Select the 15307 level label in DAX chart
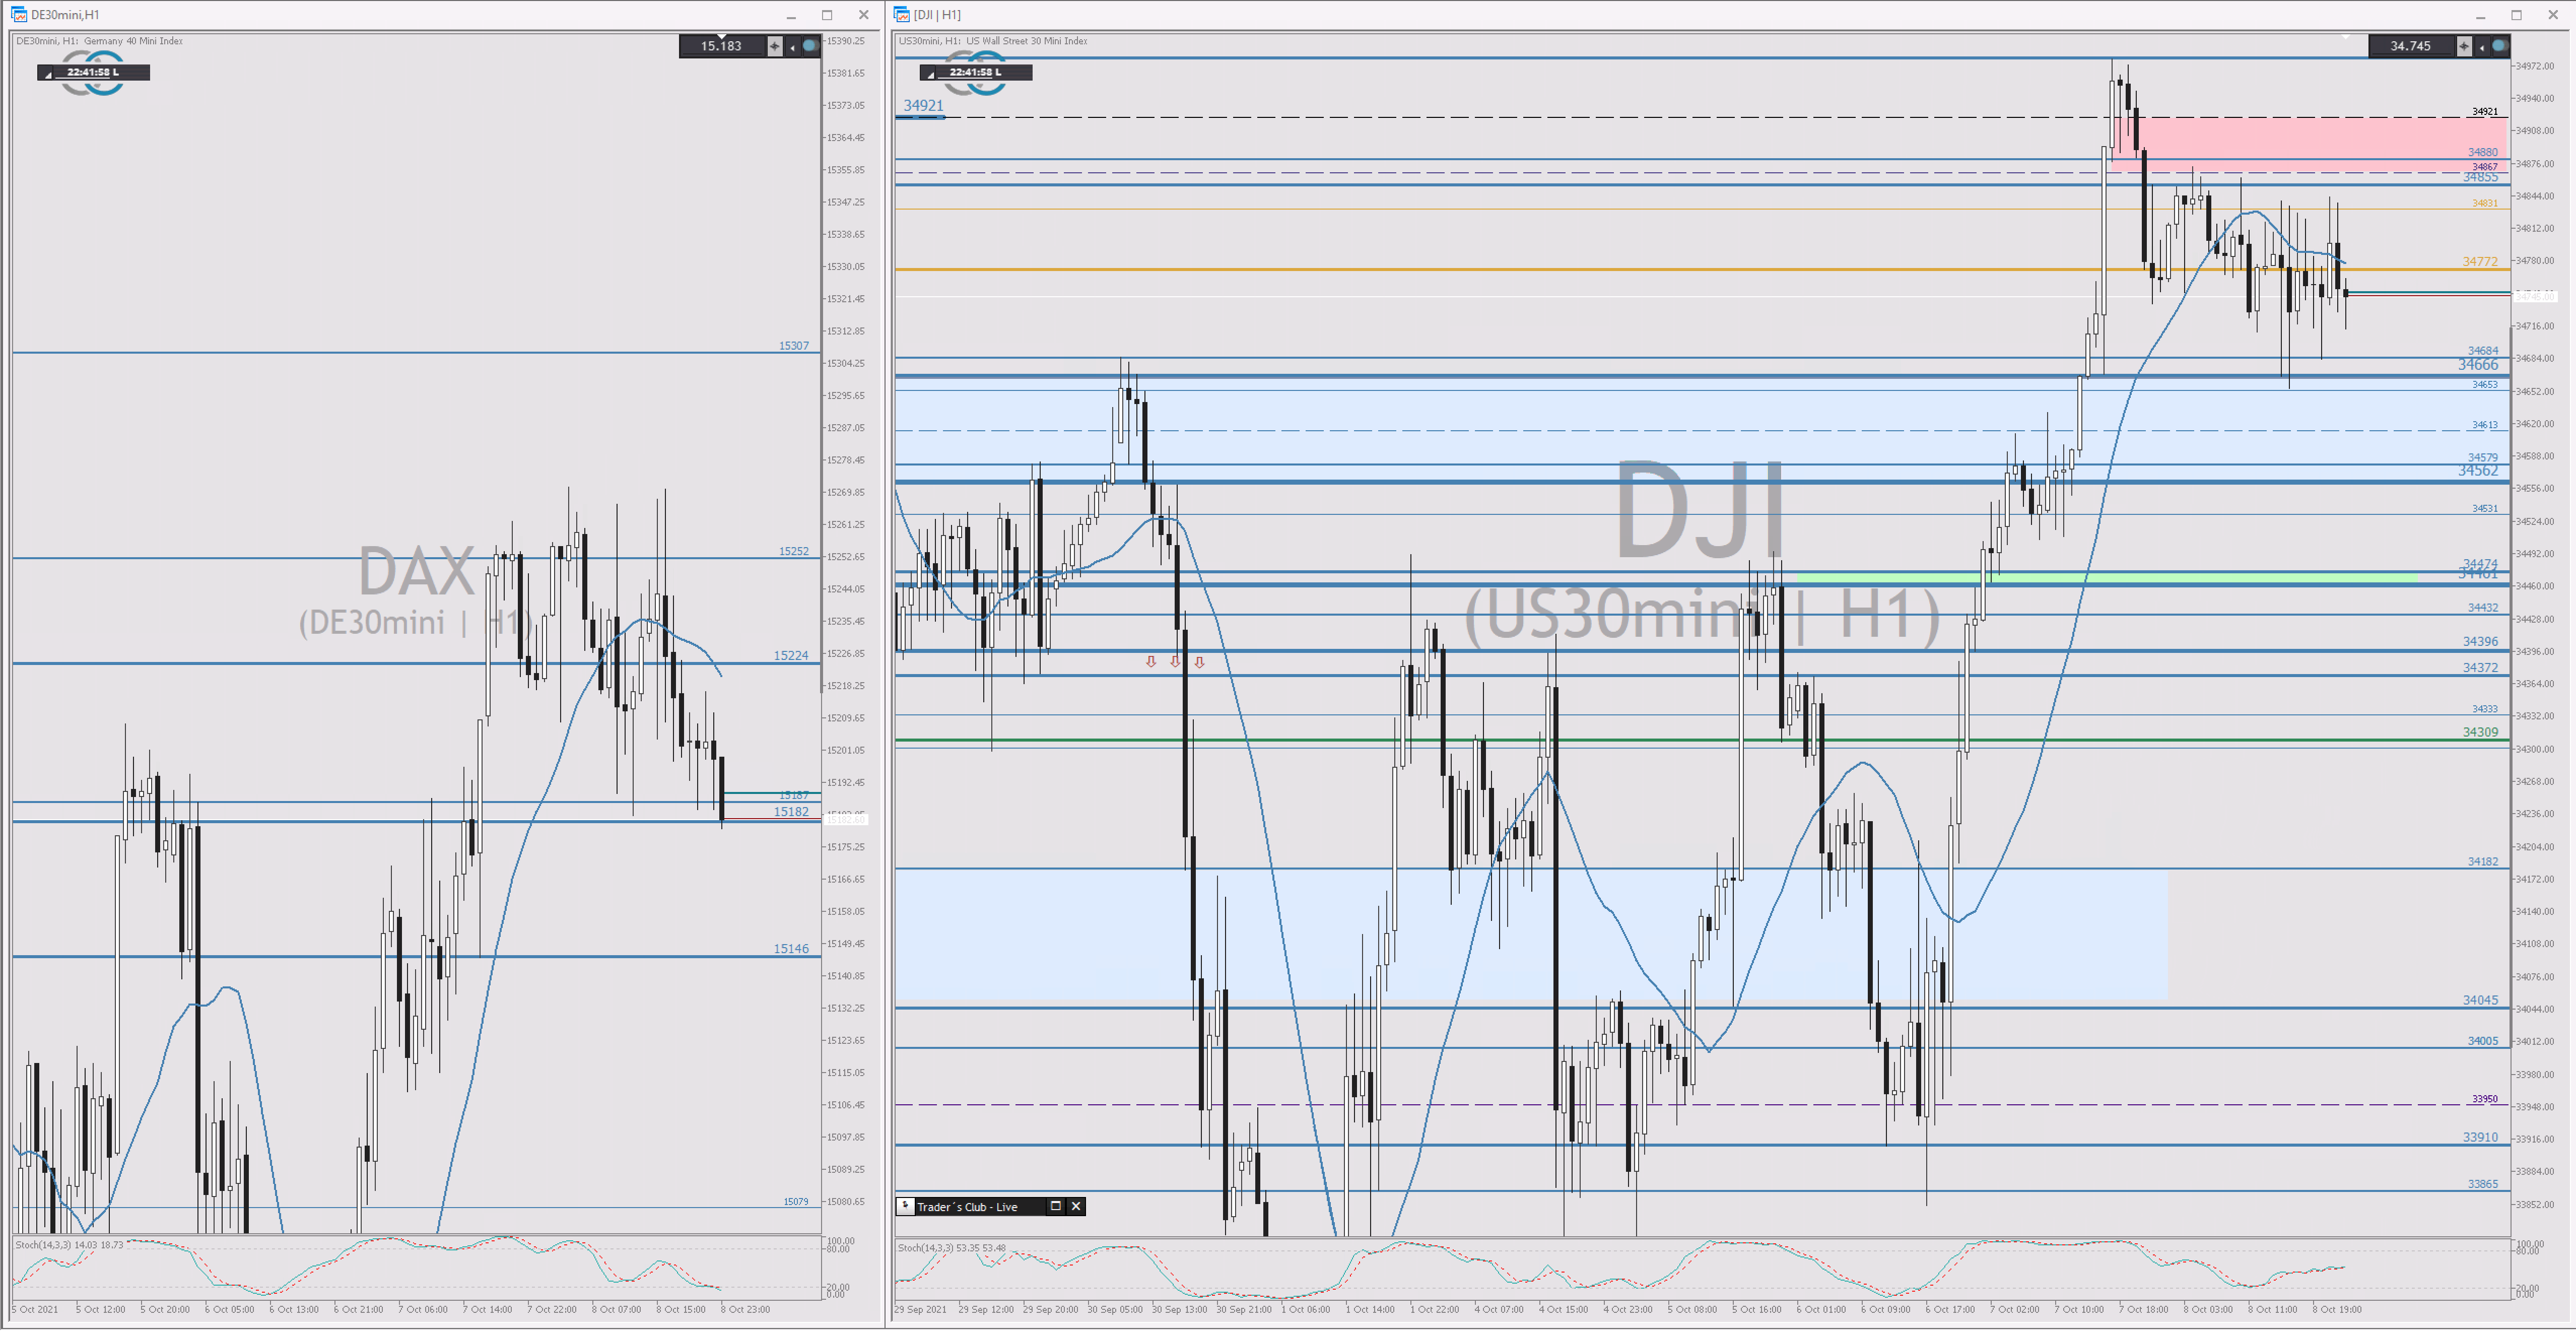Viewport: 2576px width, 1331px height. (x=794, y=346)
